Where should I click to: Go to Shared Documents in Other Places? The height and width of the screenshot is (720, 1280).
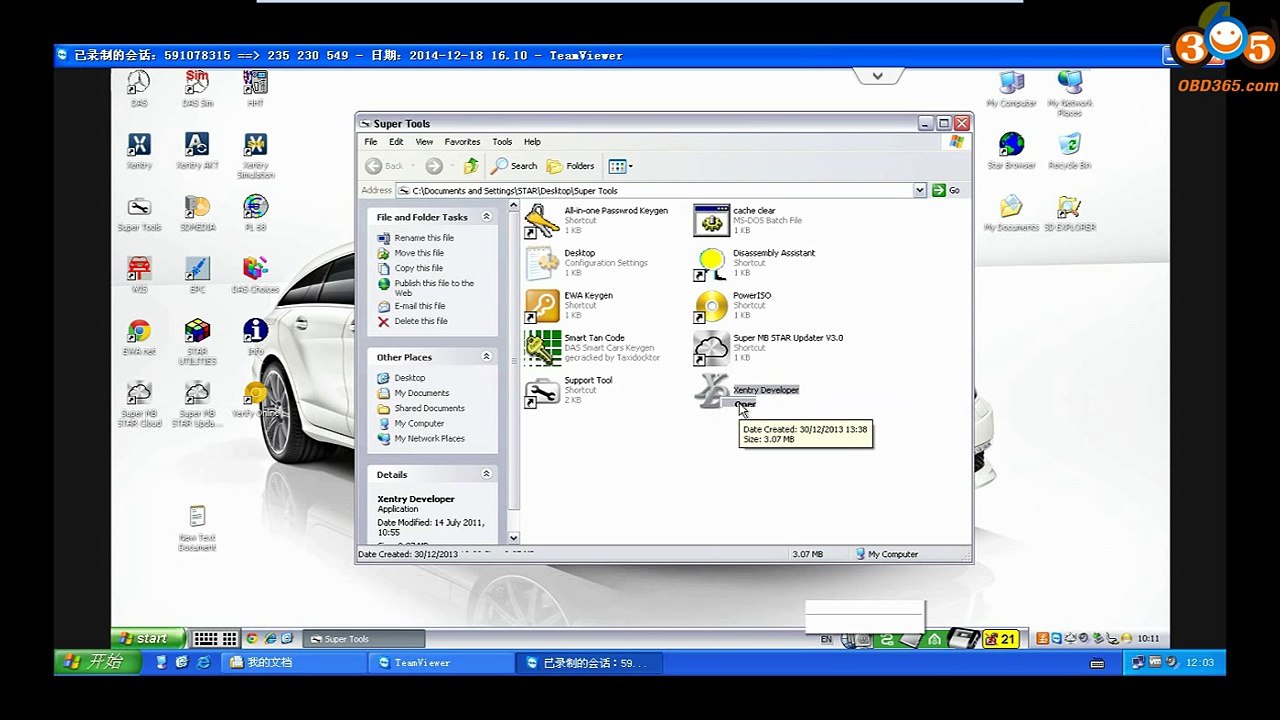429,408
